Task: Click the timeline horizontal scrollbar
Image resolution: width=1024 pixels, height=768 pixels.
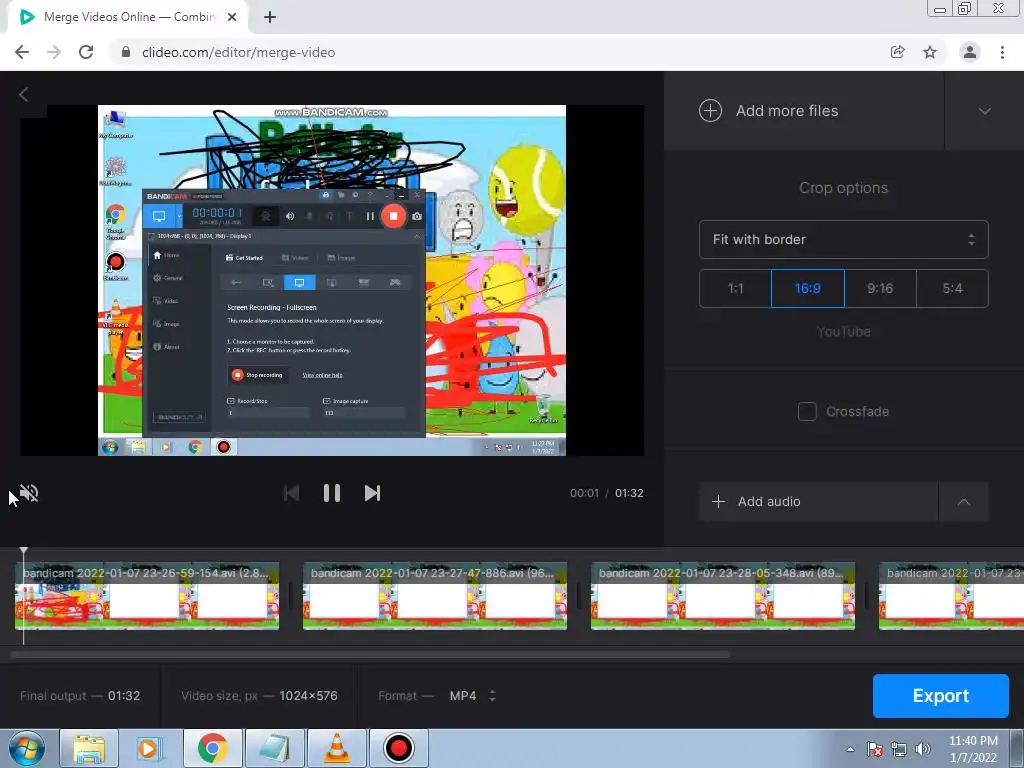Action: 370,654
